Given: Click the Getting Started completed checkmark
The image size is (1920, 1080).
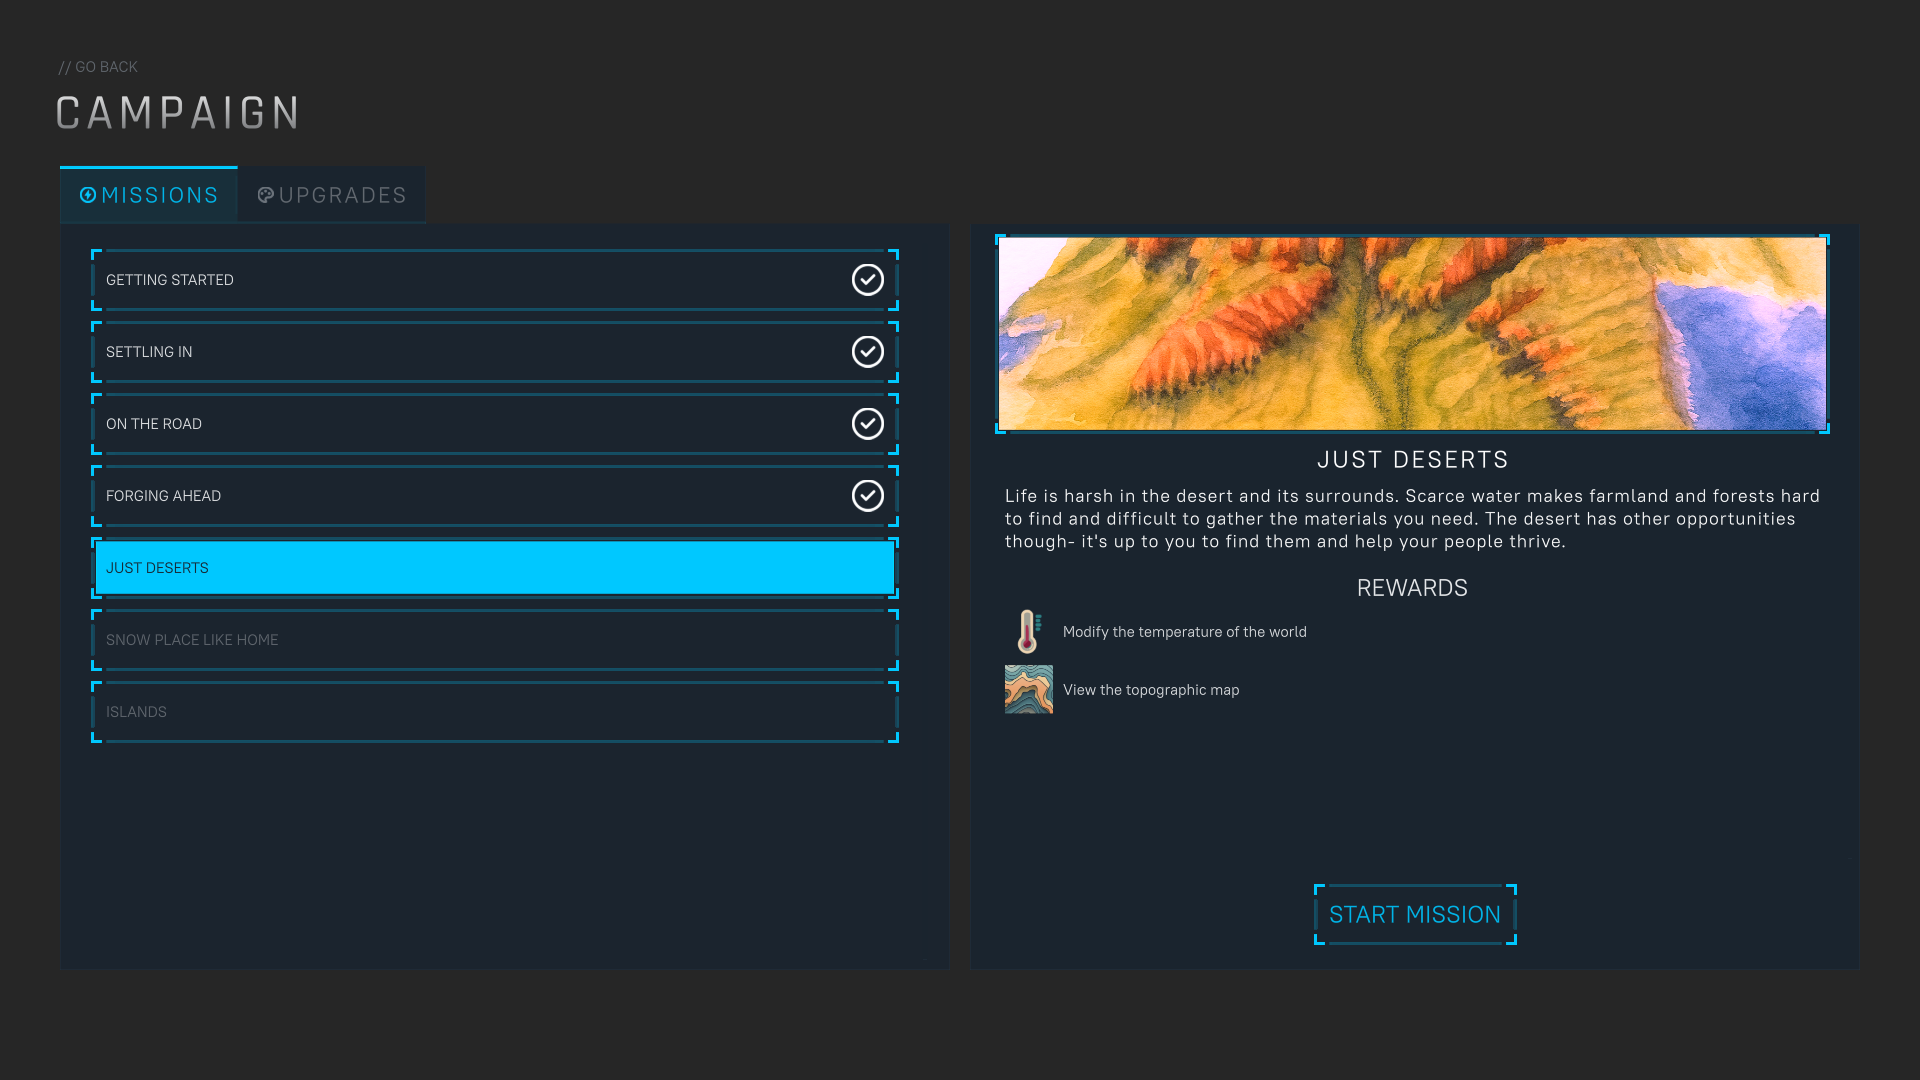Looking at the screenshot, I should pos(868,280).
